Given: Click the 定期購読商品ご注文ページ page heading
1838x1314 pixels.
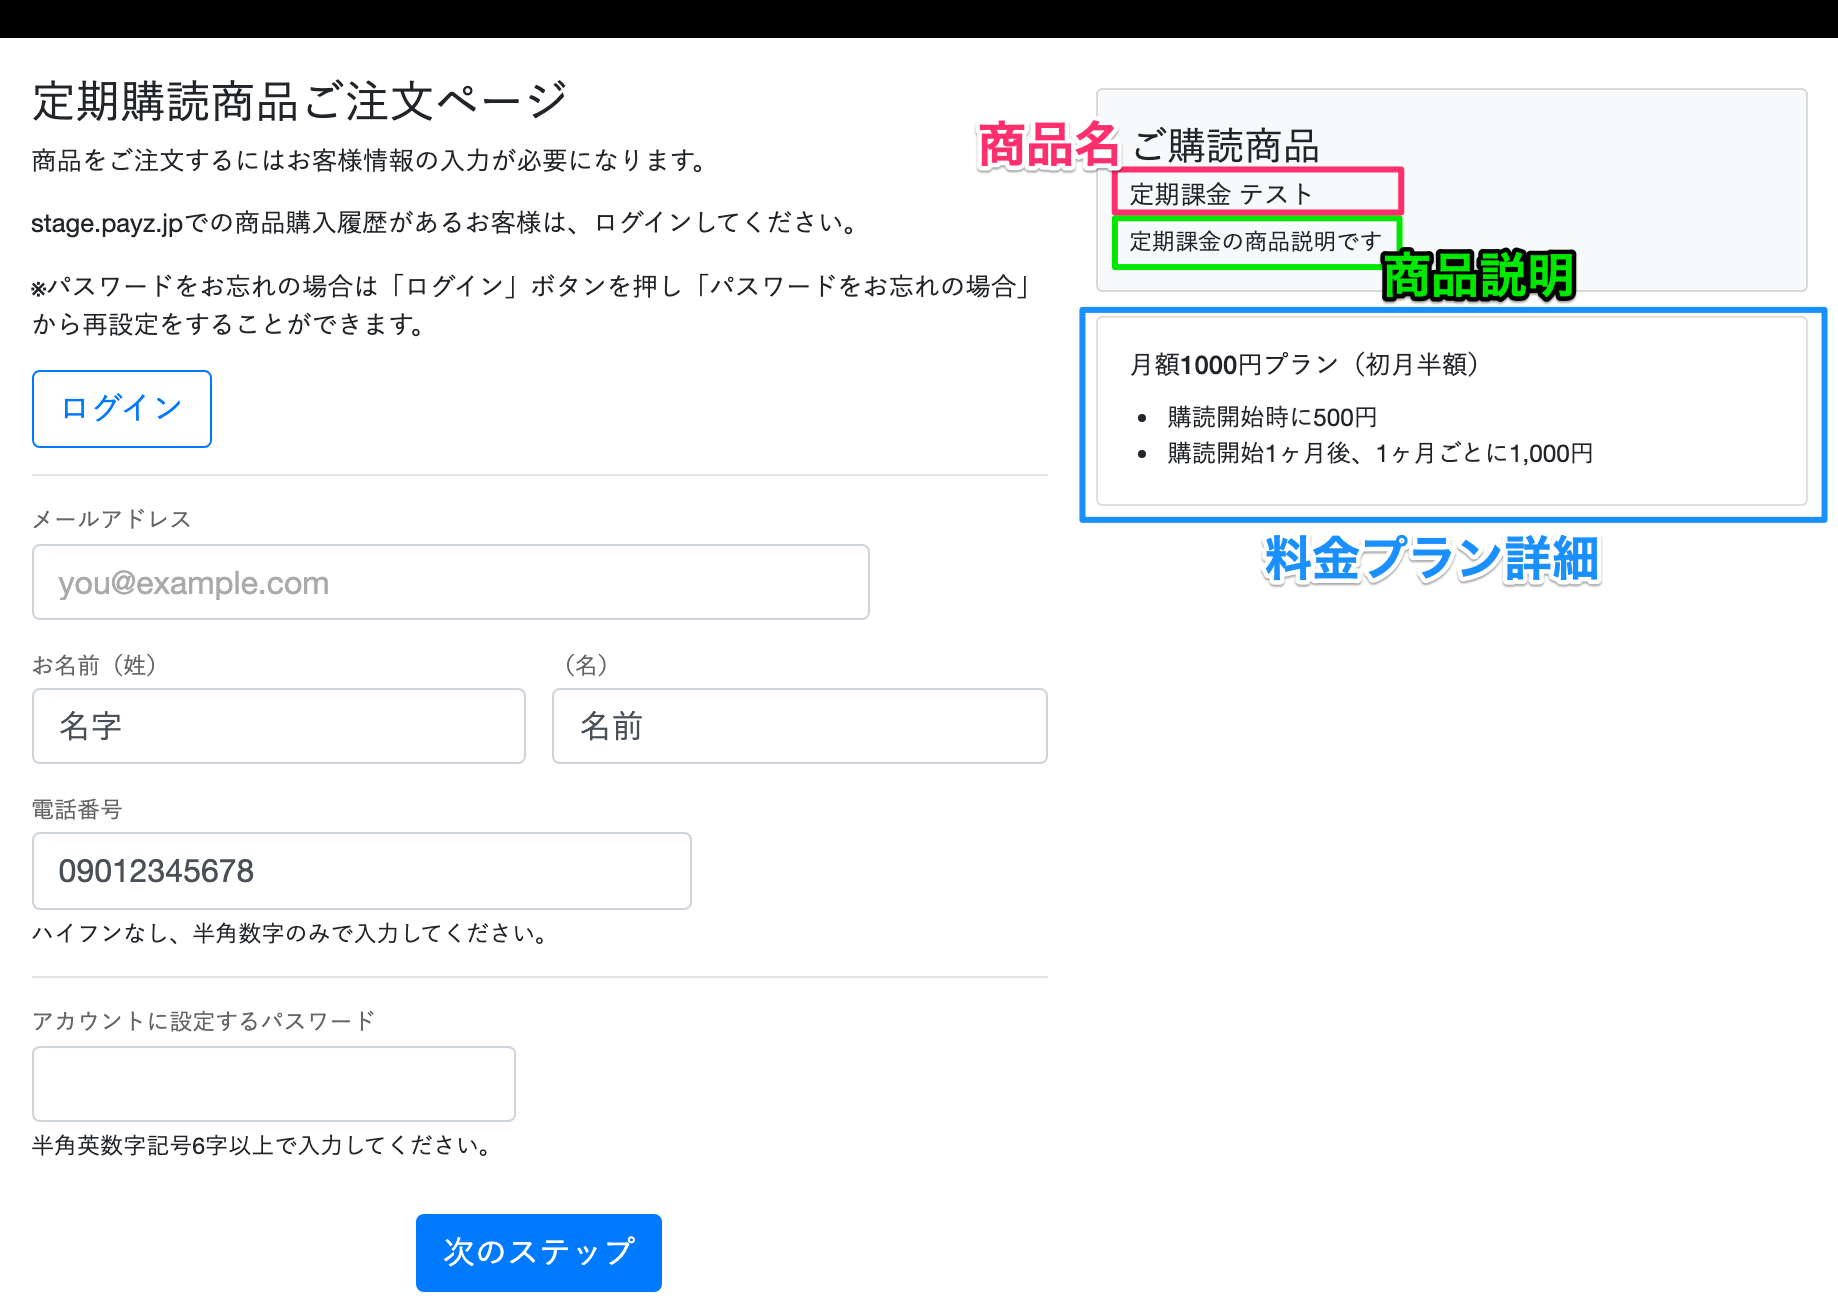Looking at the screenshot, I should pos(300,101).
